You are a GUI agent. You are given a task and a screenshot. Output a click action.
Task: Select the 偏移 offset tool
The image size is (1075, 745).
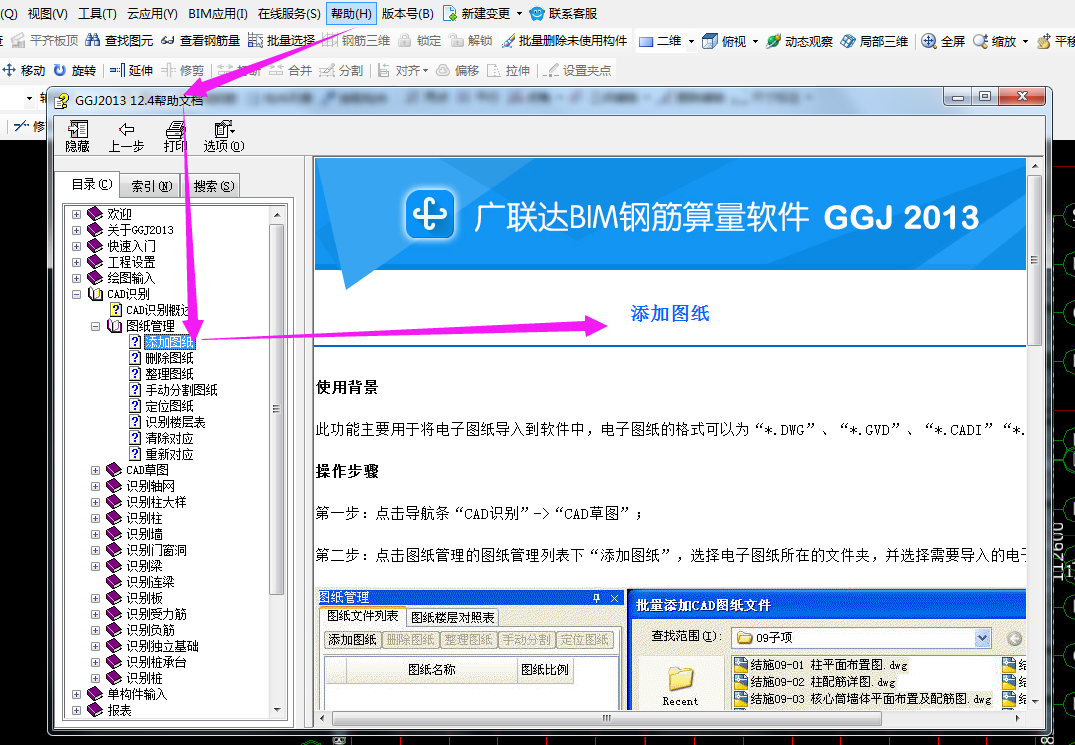pos(457,70)
